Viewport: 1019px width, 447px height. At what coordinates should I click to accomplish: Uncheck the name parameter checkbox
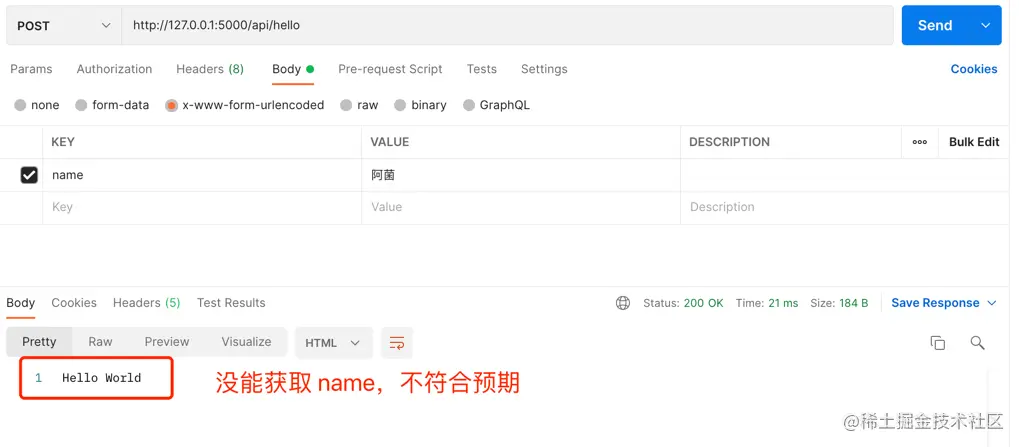(x=29, y=175)
